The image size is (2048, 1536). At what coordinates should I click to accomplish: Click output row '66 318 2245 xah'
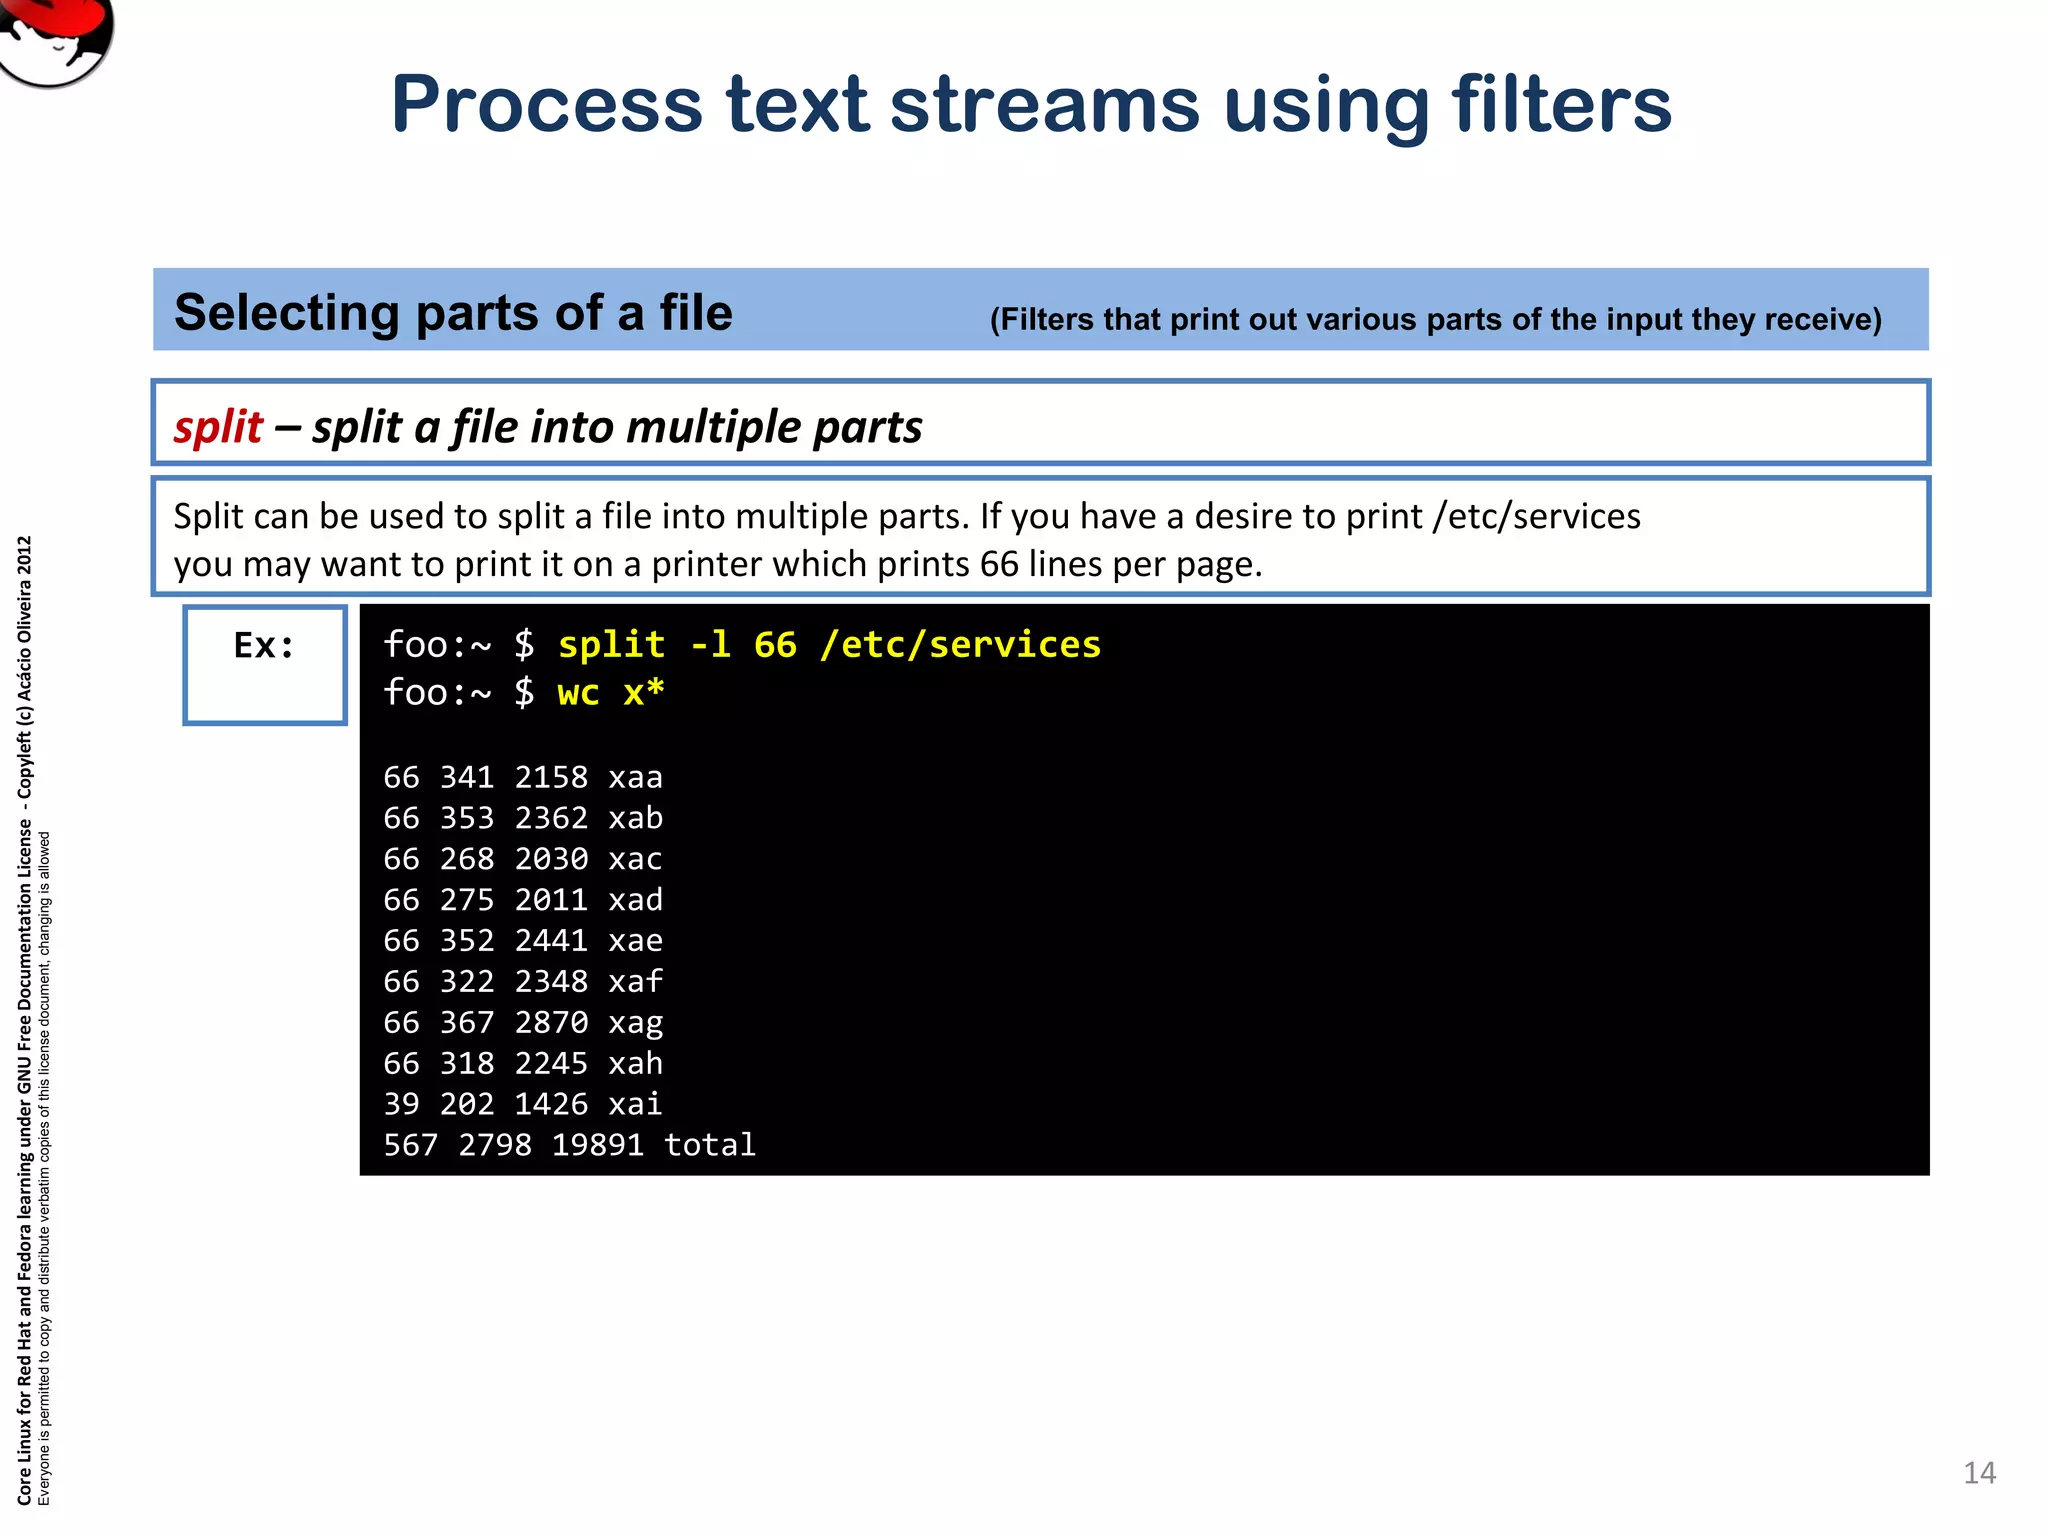tap(523, 1063)
